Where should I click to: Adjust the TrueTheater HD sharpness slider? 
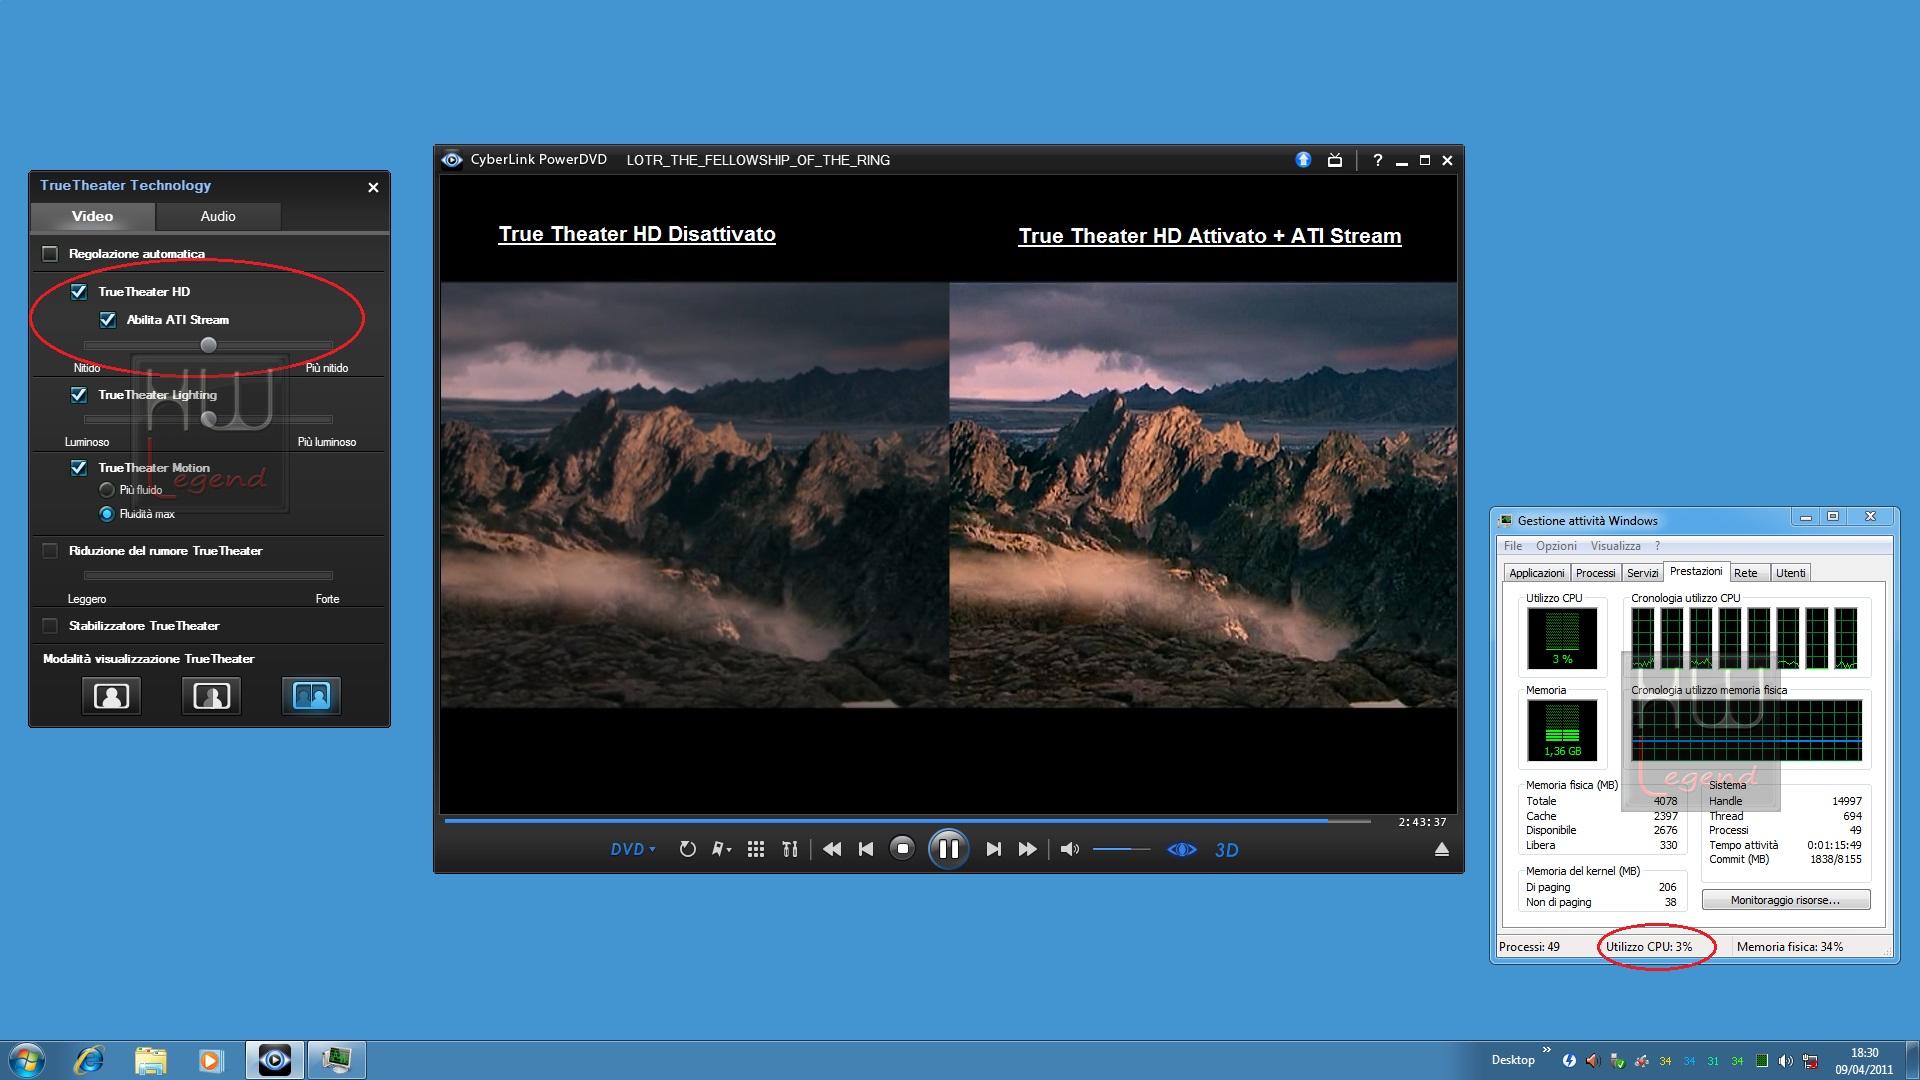click(208, 345)
